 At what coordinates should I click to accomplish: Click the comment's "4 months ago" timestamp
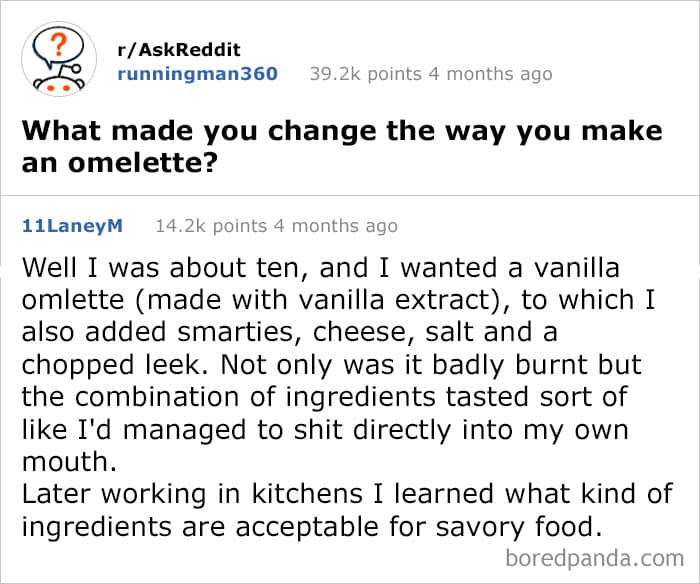[x=335, y=226]
